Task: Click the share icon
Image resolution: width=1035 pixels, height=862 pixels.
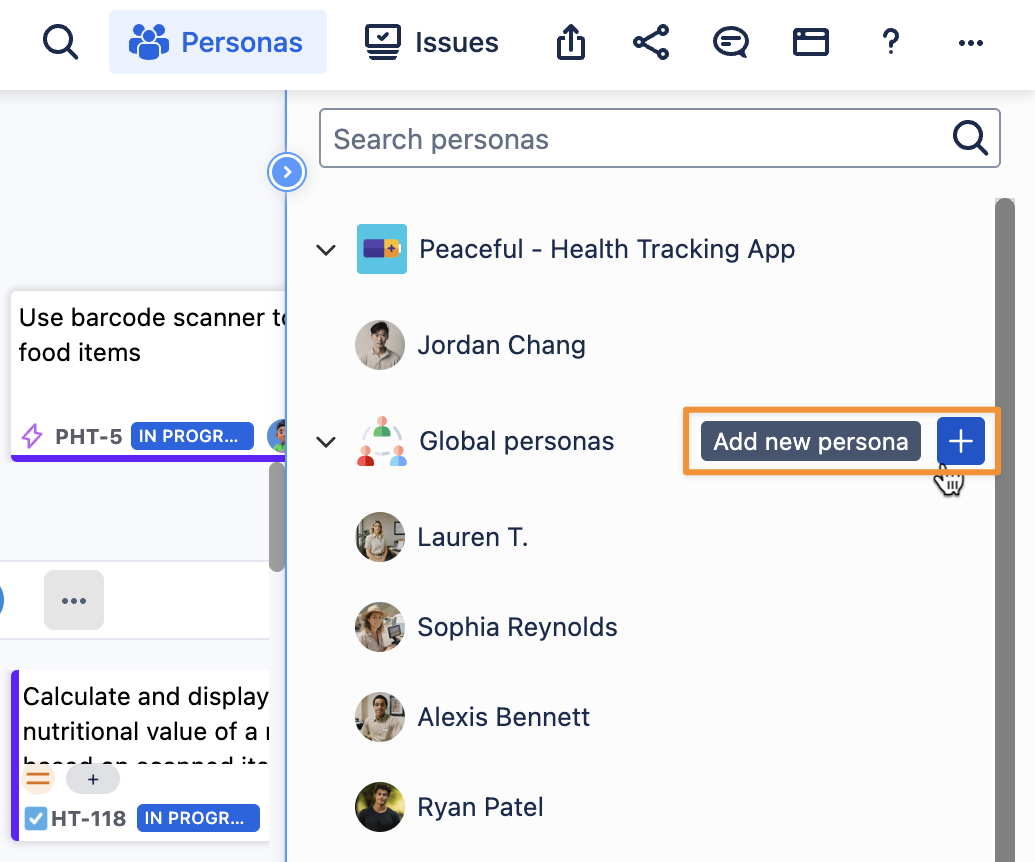Action: pyautogui.click(x=651, y=43)
